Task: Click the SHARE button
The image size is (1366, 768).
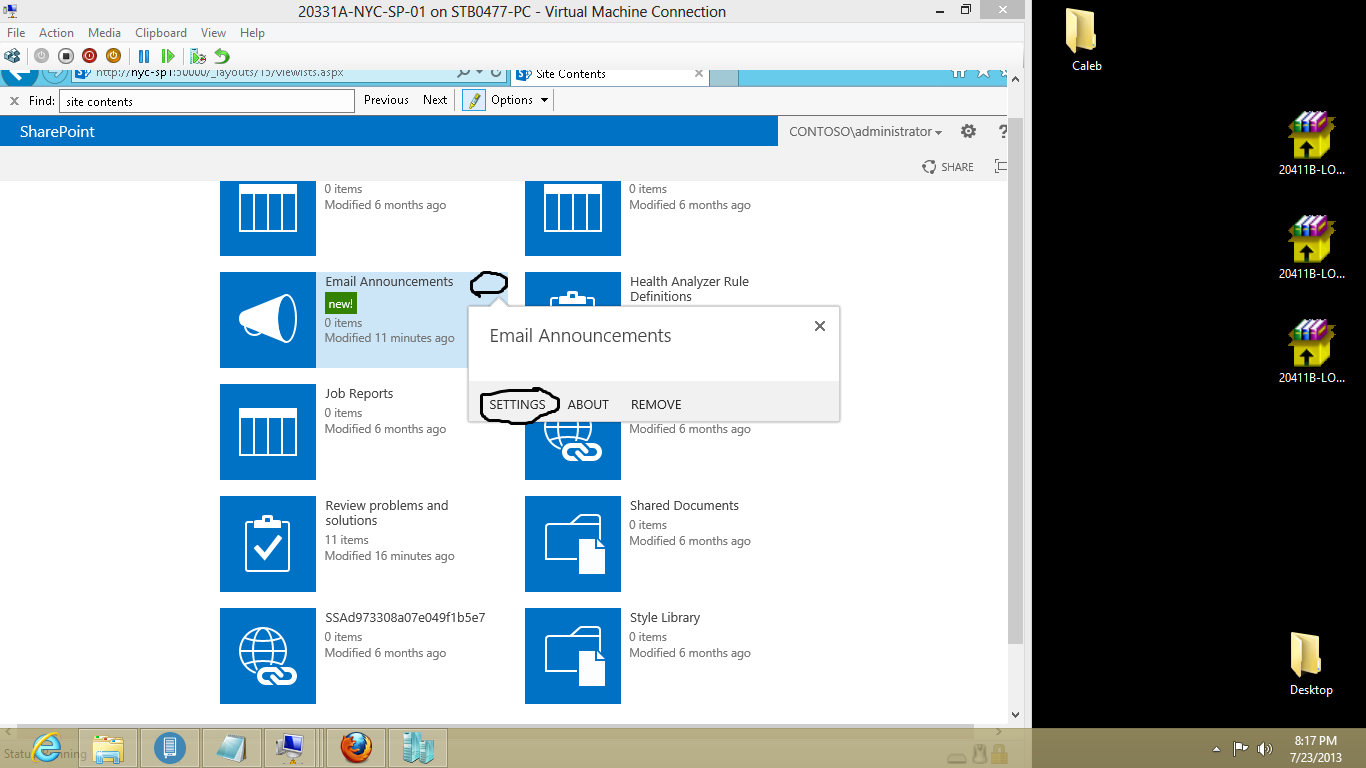Action: (x=948, y=167)
